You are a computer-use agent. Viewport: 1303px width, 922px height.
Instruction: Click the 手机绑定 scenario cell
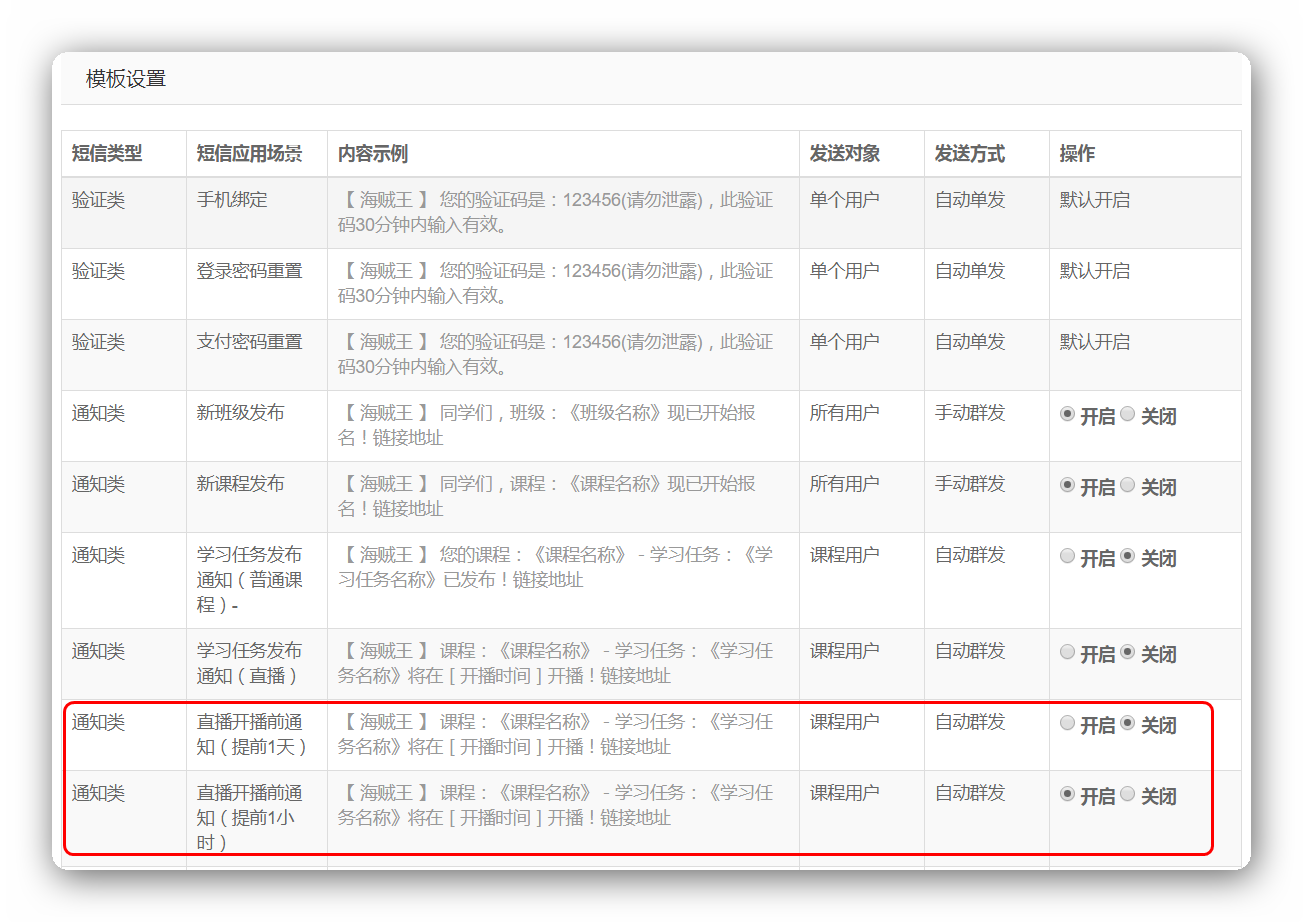coord(232,200)
